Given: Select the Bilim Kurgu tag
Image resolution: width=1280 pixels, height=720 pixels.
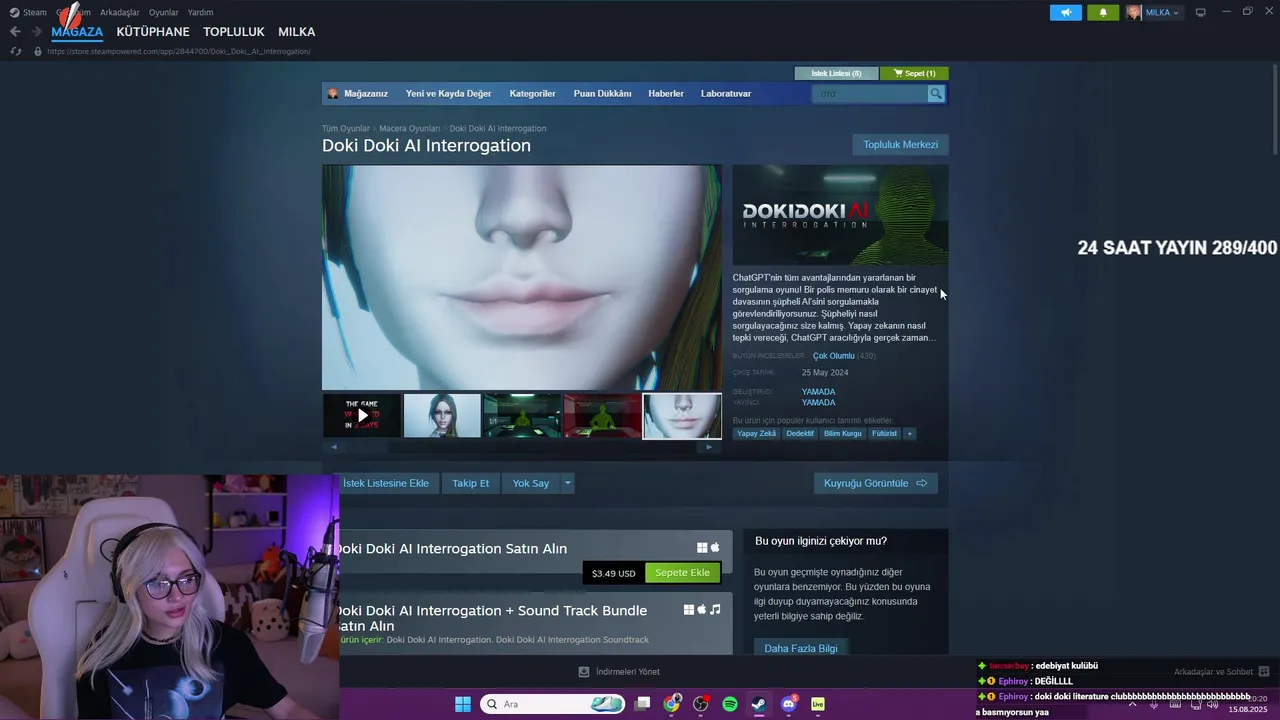Looking at the screenshot, I should coord(842,434).
